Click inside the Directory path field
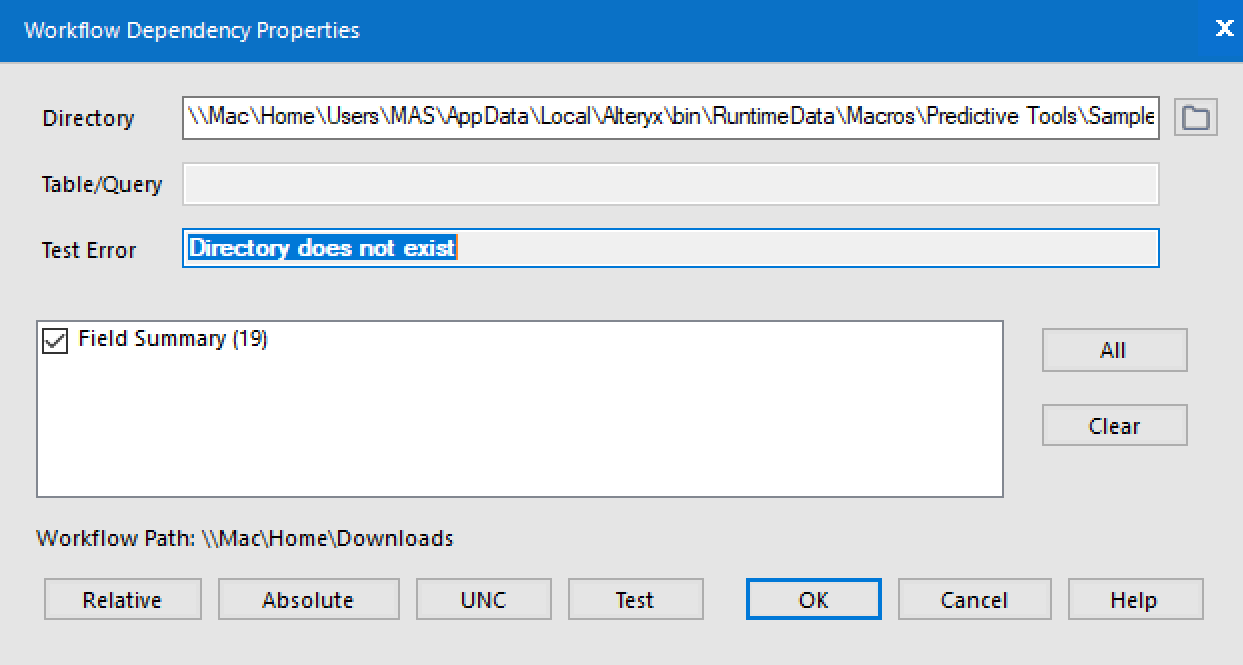This screenshot has width=1243, height=665. [x=670, y=117]
